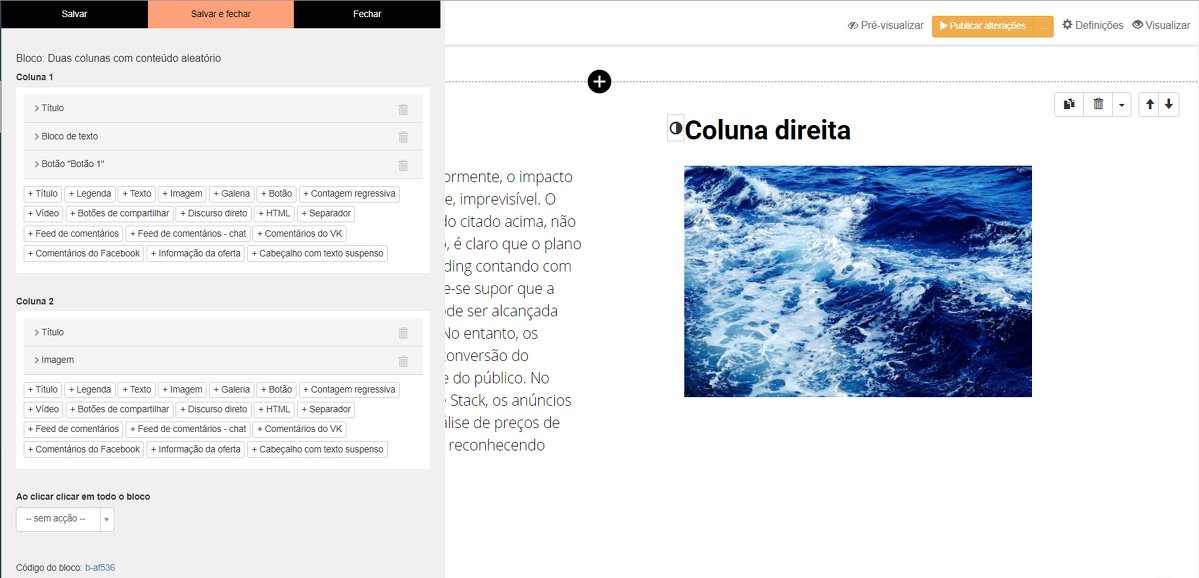Delete "Bloco de texto" item via trash icon
This screenshot has height=578, width=1199.
pyautogui.click(x=403, y=137)
